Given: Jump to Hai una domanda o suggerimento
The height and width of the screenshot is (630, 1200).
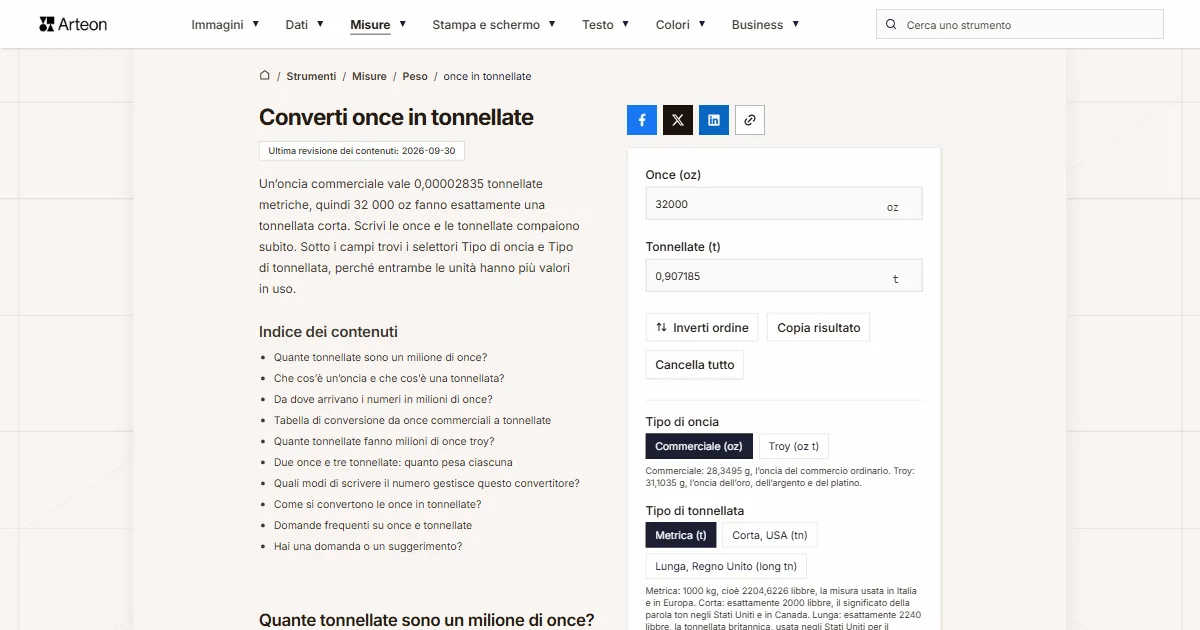Looking at the screenshot, I should click(368, 546).
